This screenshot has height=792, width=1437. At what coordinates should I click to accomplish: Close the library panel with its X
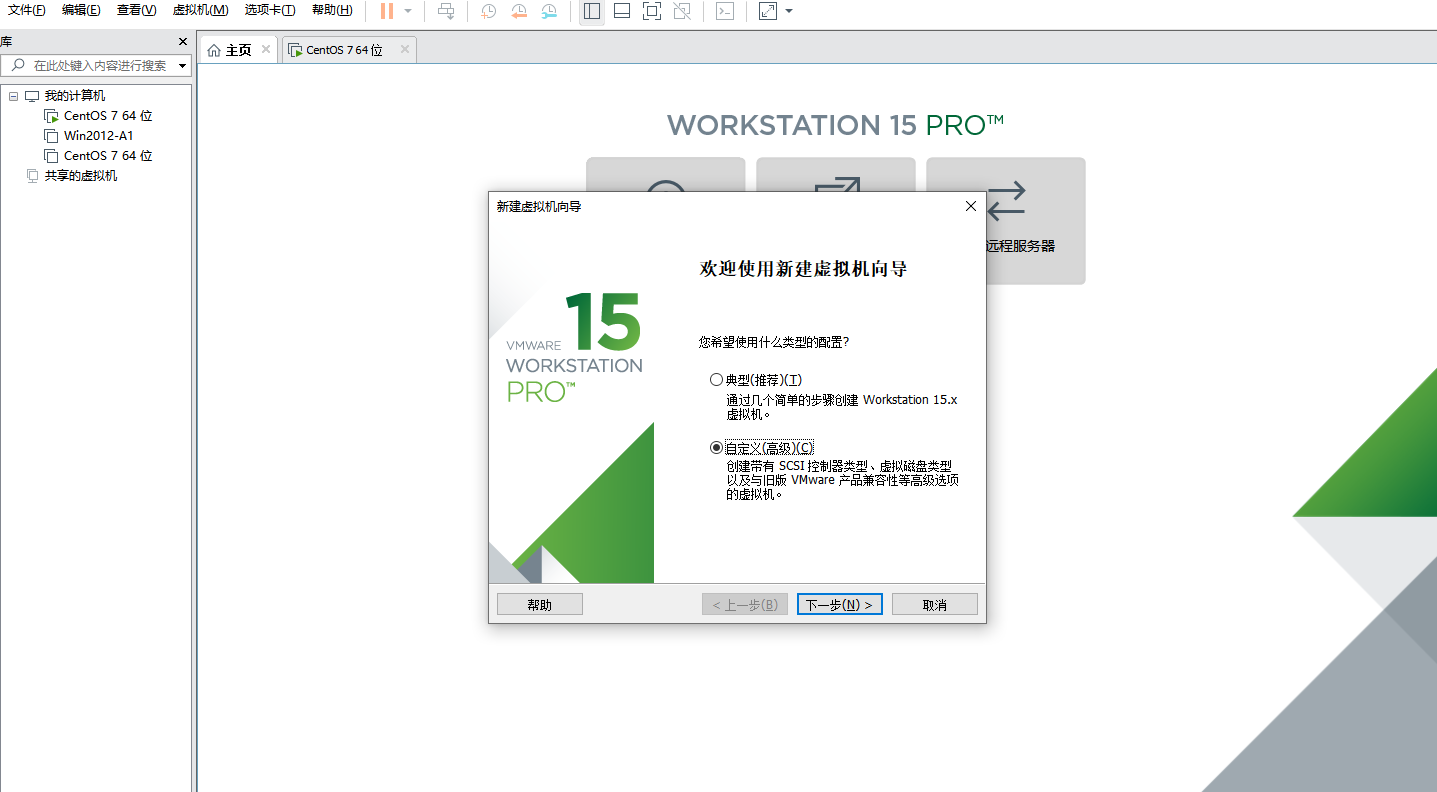coord(183,42)
